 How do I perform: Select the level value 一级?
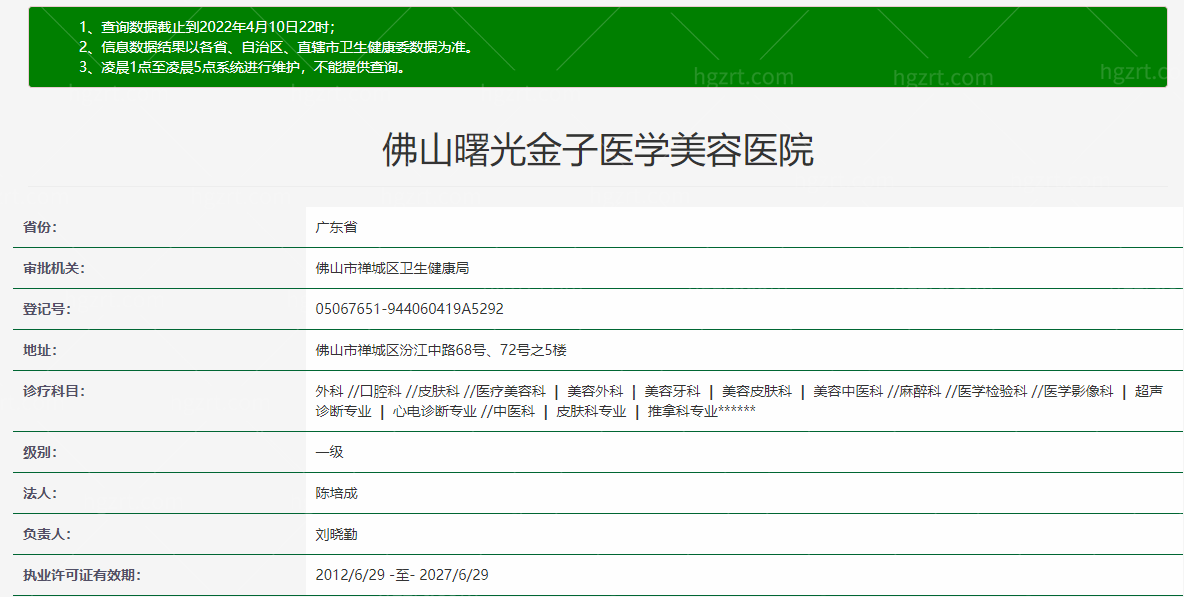[329, 452]
